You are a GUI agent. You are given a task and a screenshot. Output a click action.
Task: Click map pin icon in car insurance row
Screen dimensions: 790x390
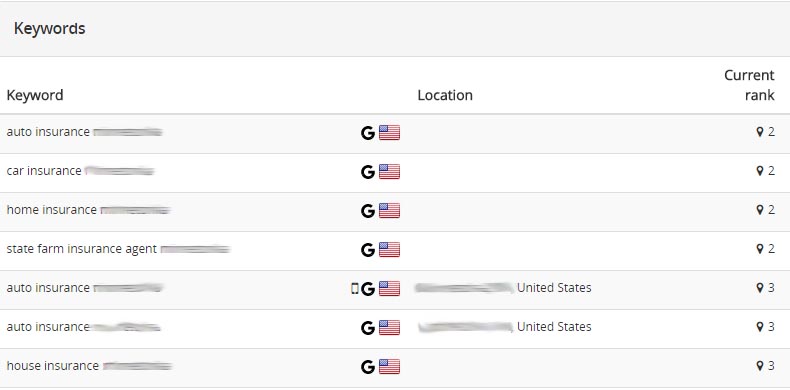(760, 171)
